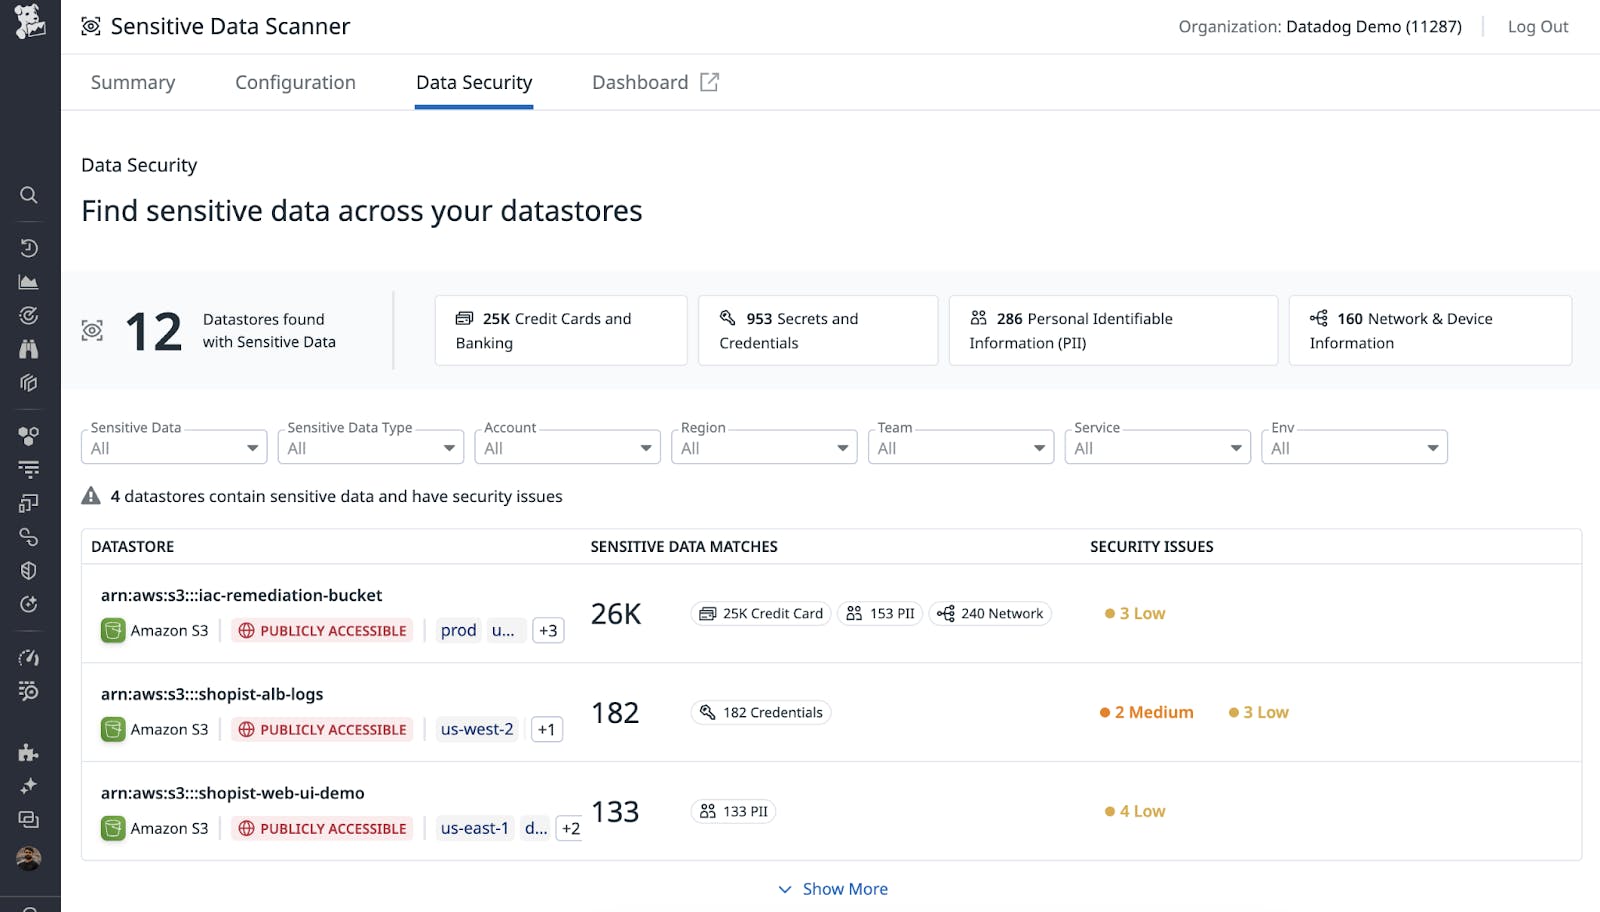Open the Configuration tab
Viewport: 1600px width, 912px height.
tap(295, 82)
